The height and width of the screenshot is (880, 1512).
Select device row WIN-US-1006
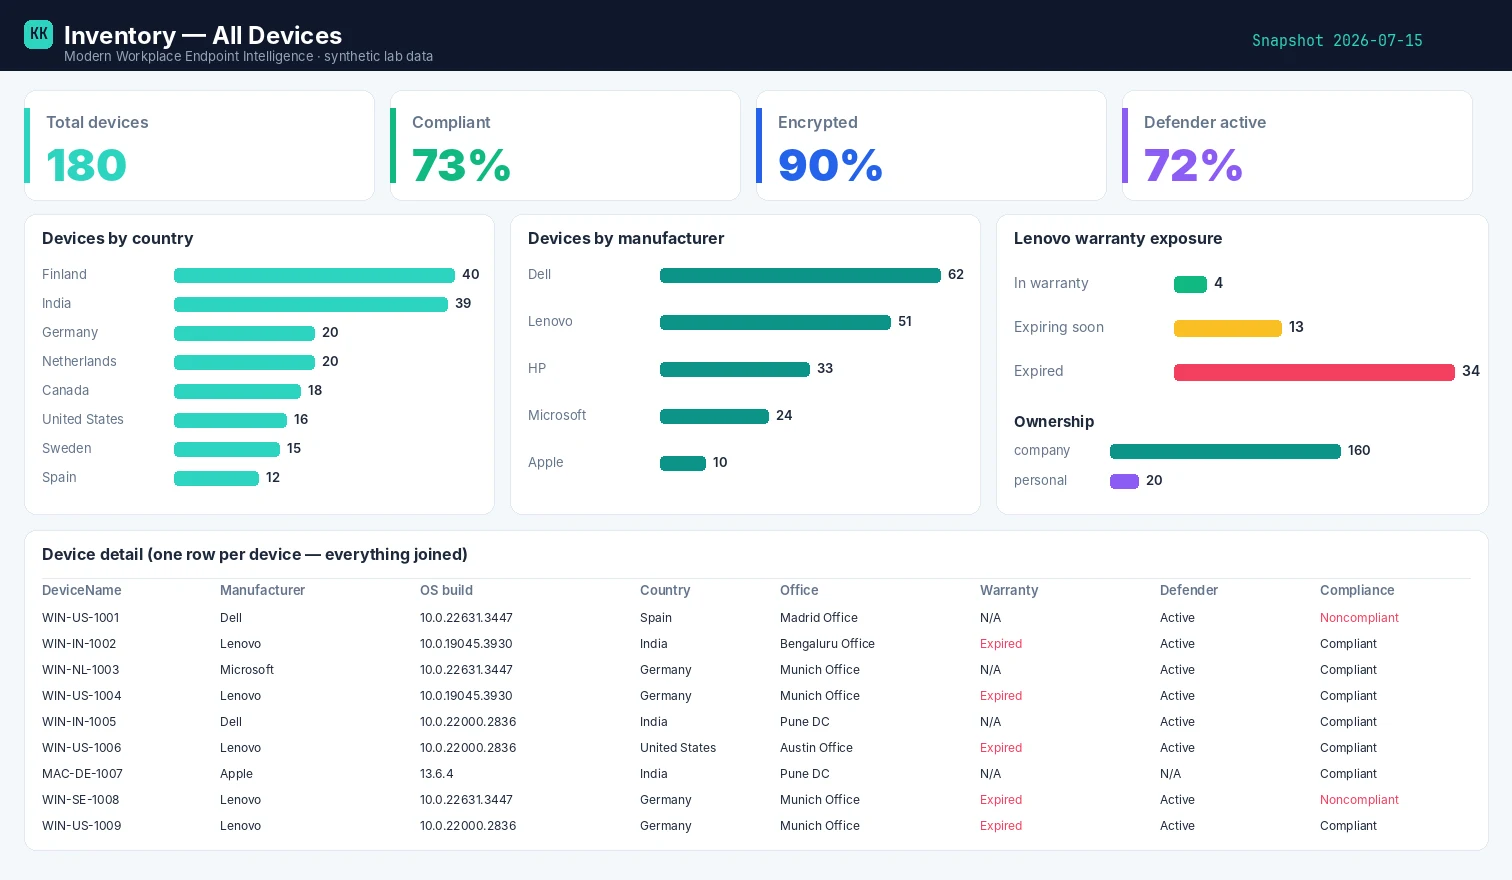tap(756, 748)
